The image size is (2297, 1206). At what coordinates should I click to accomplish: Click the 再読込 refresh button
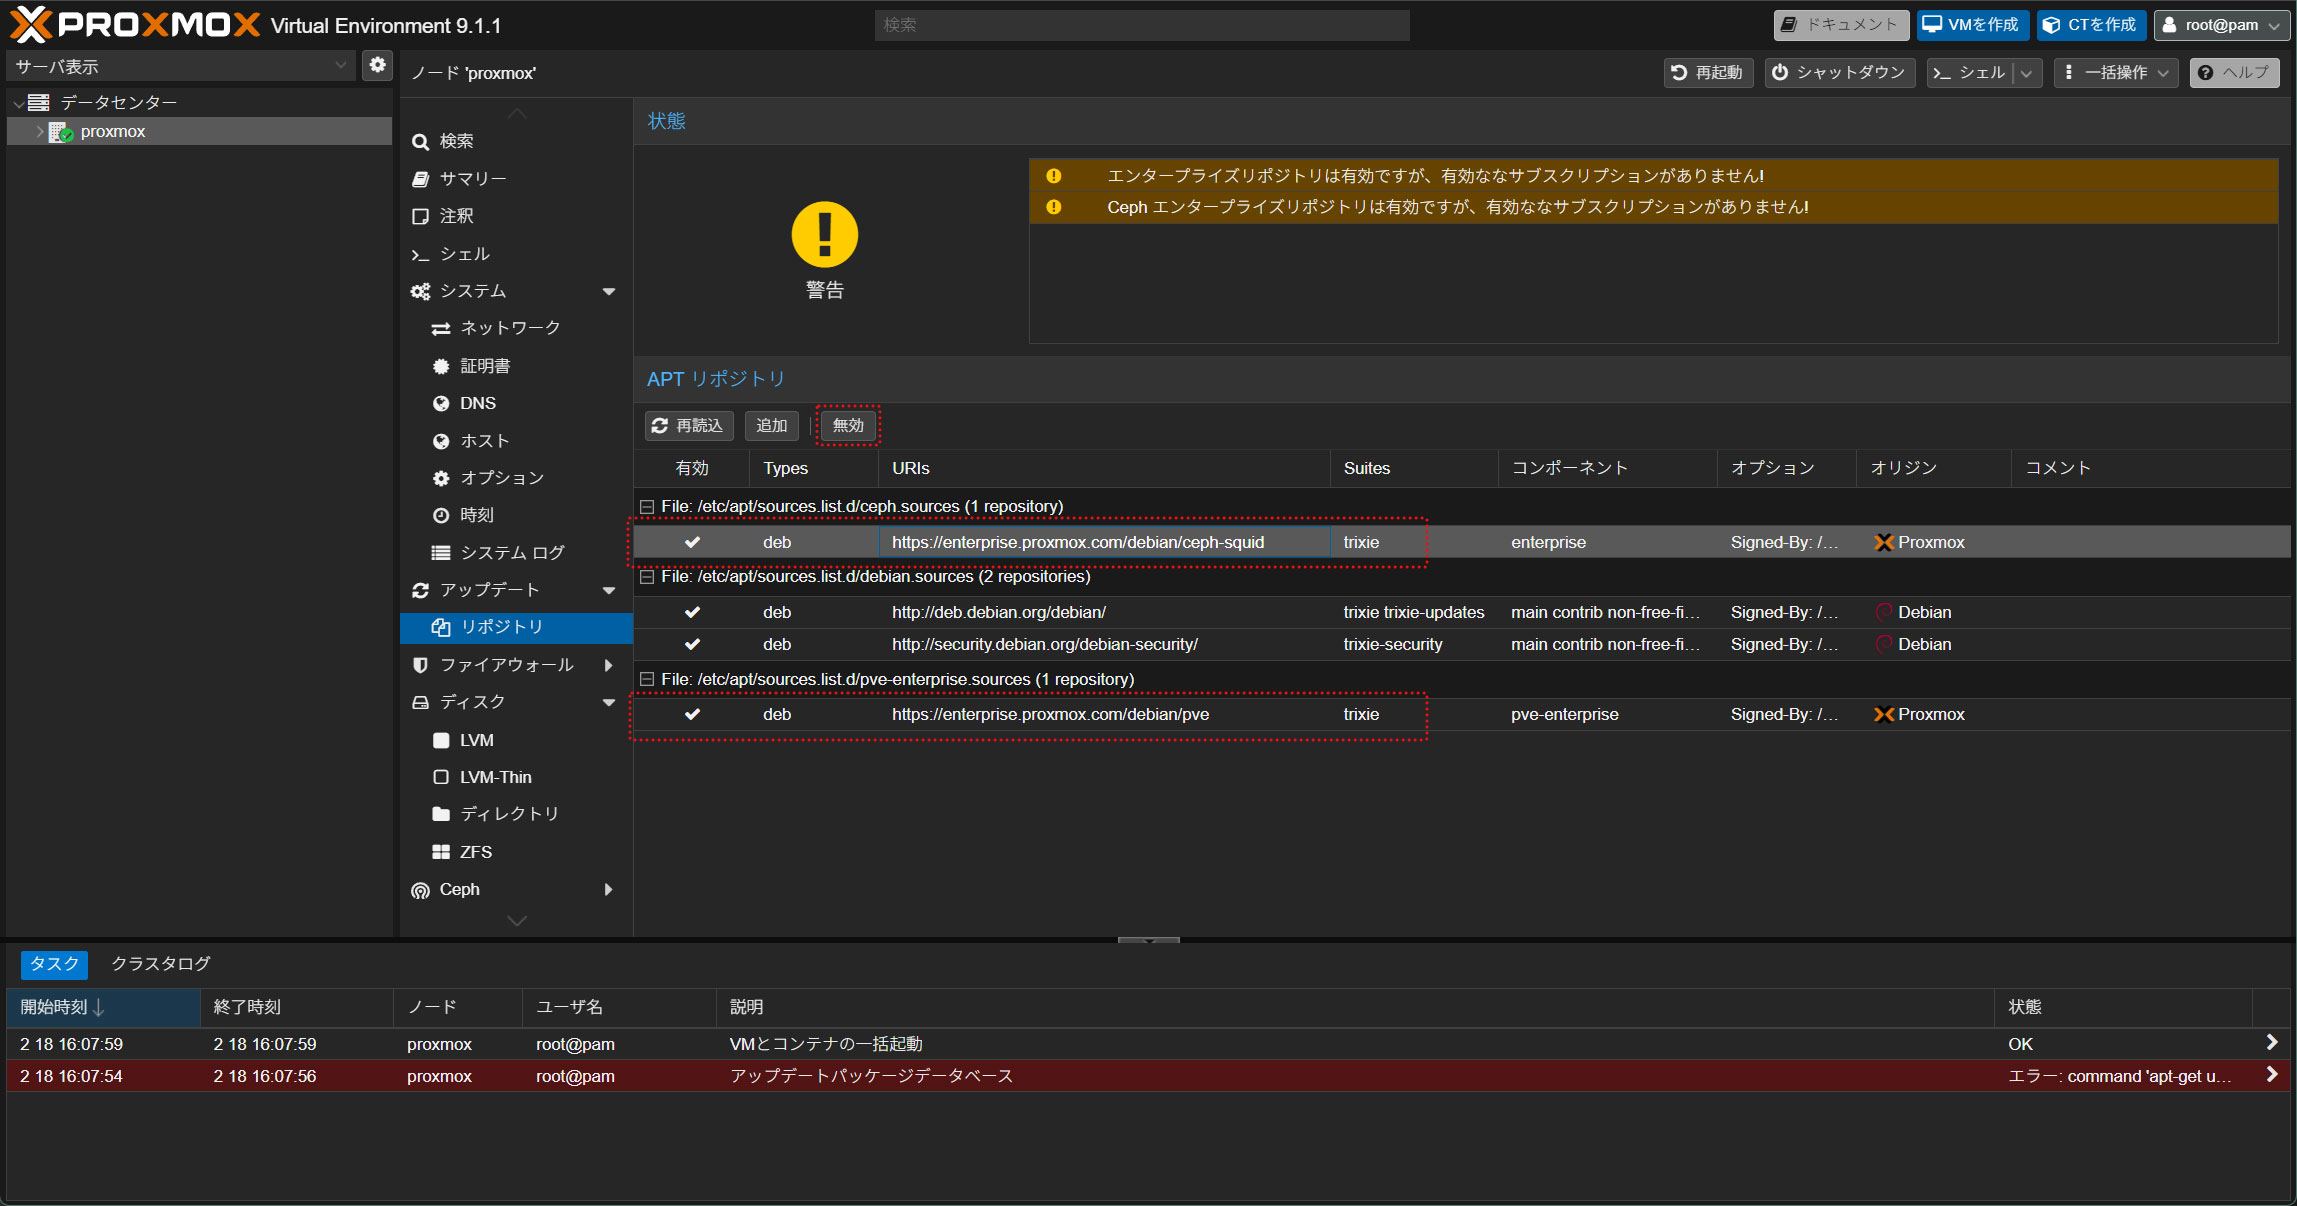(688, 425)
